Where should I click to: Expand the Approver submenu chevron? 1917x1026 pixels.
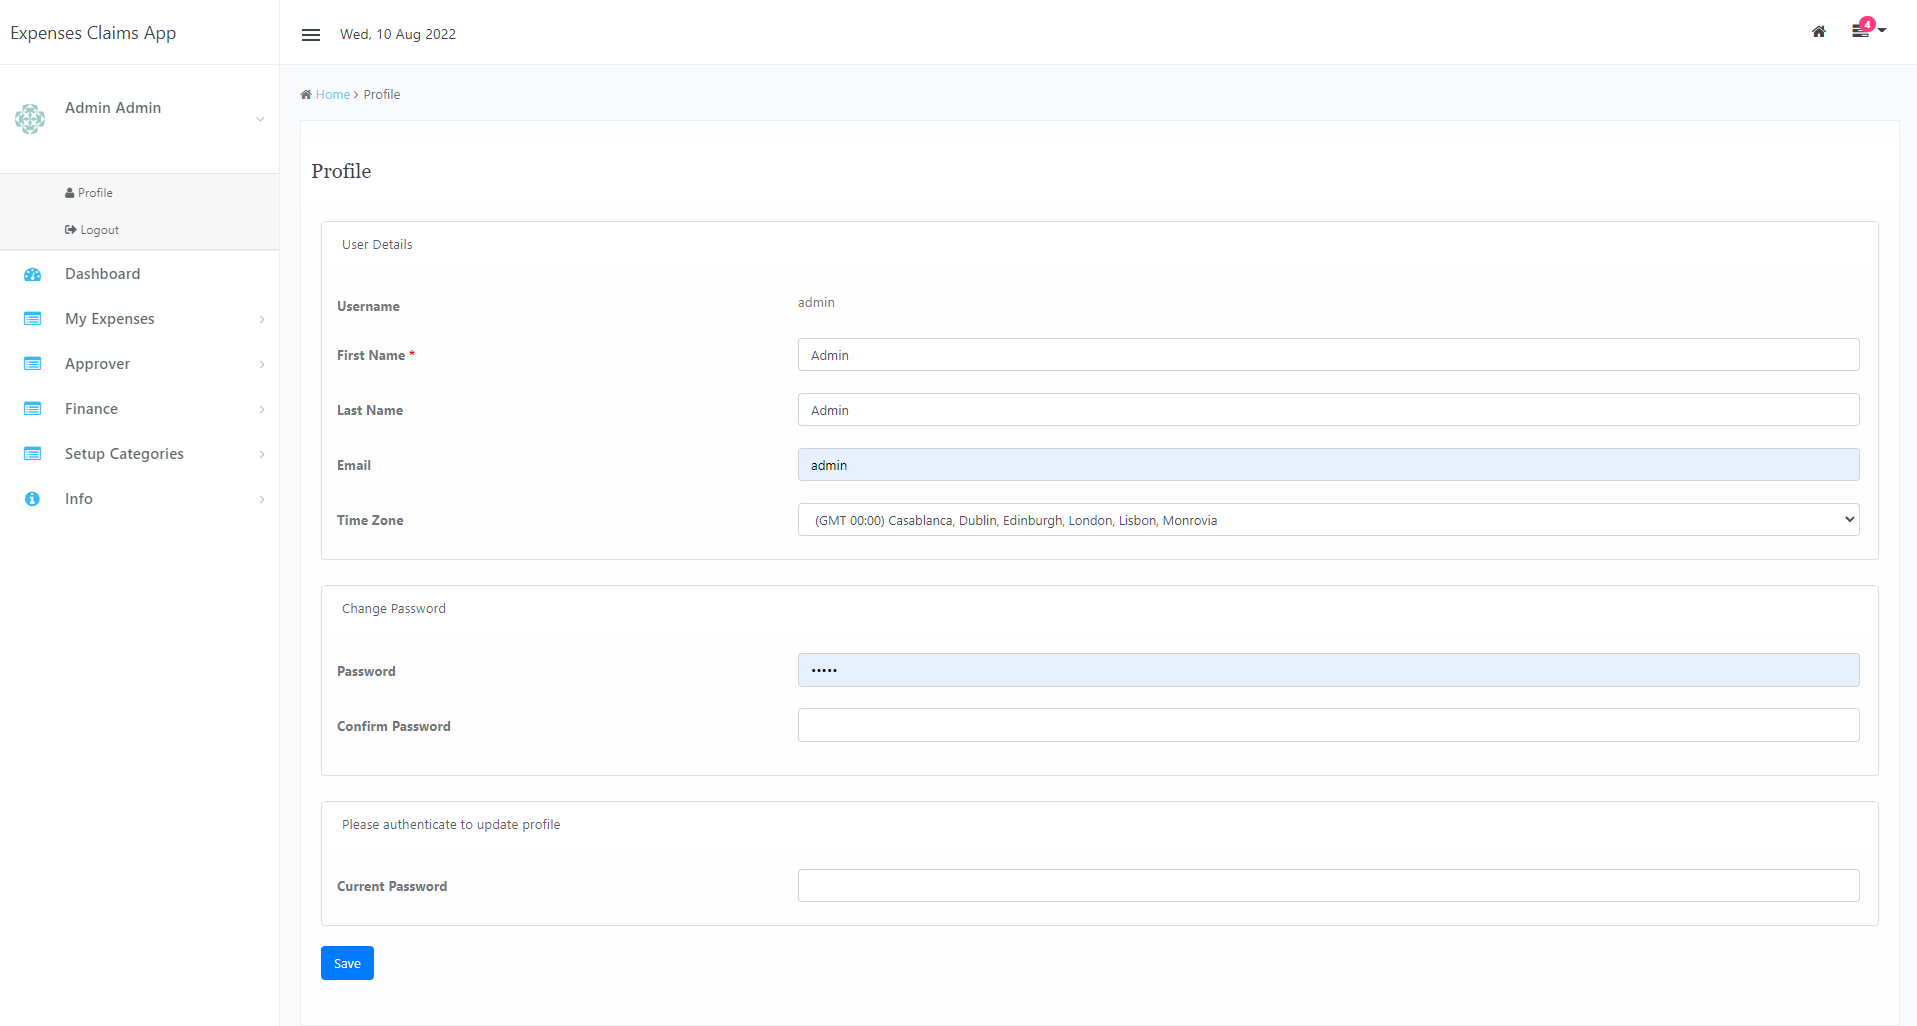262,365
